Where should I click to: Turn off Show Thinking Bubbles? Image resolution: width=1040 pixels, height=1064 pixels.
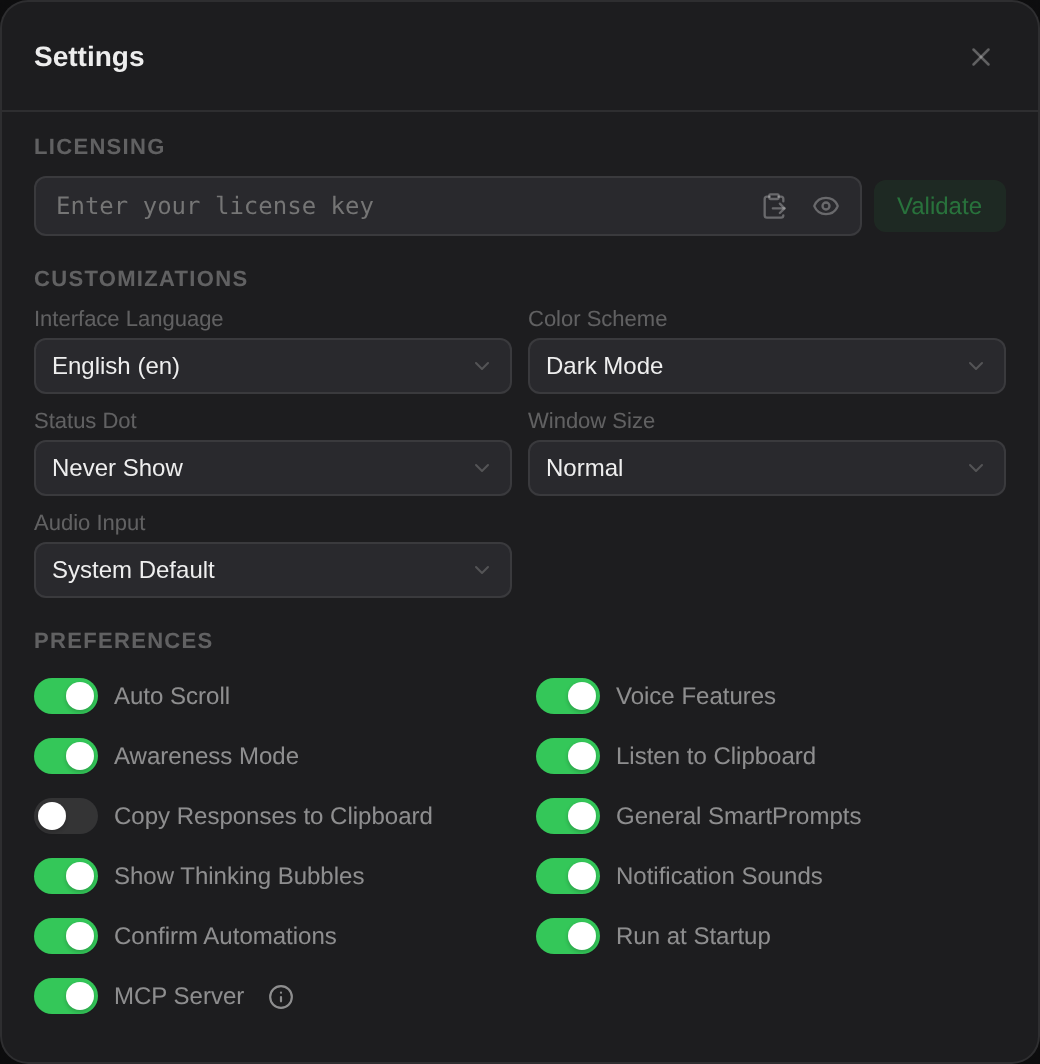tap(66, 876)
